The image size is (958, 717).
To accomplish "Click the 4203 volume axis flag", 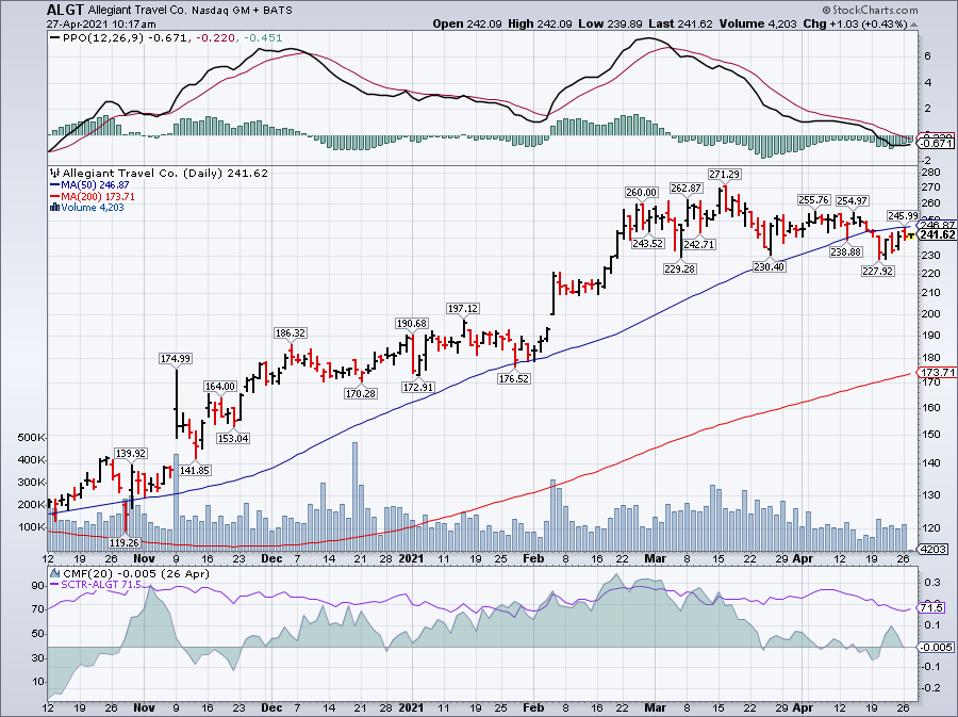I will point(934,550).
